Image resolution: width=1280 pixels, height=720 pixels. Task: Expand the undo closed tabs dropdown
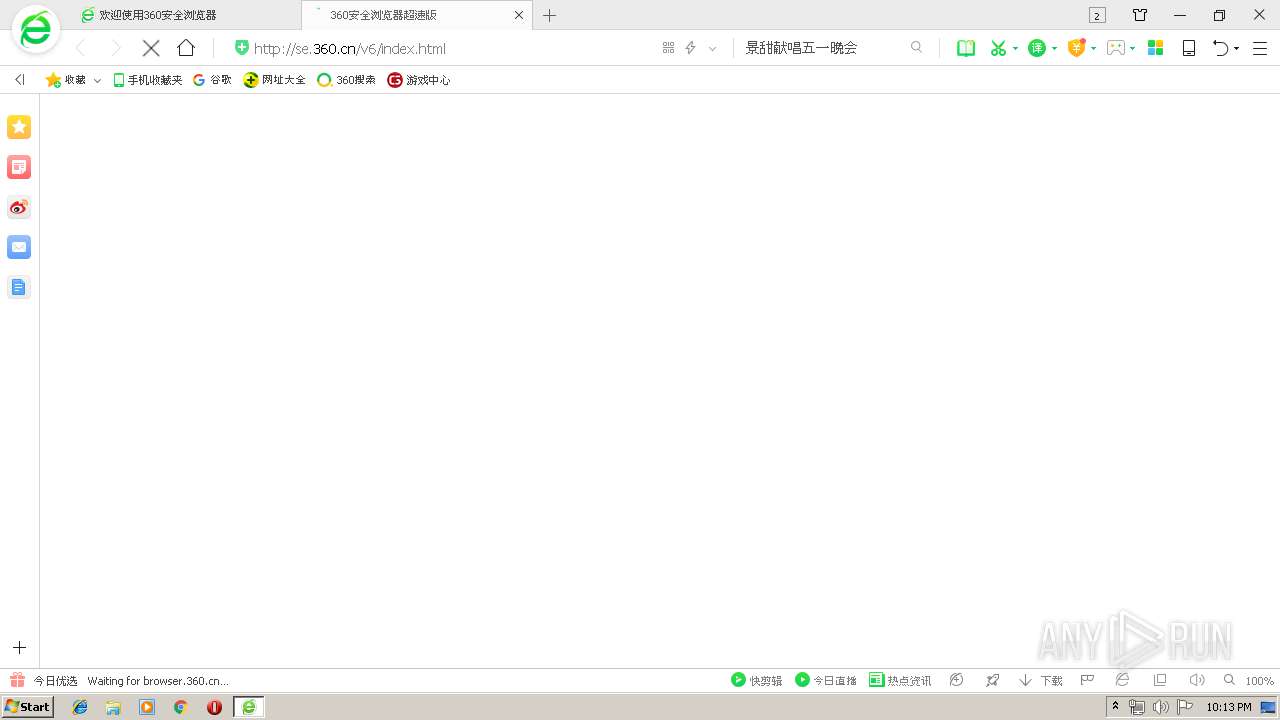click(x=1236, y=48)
